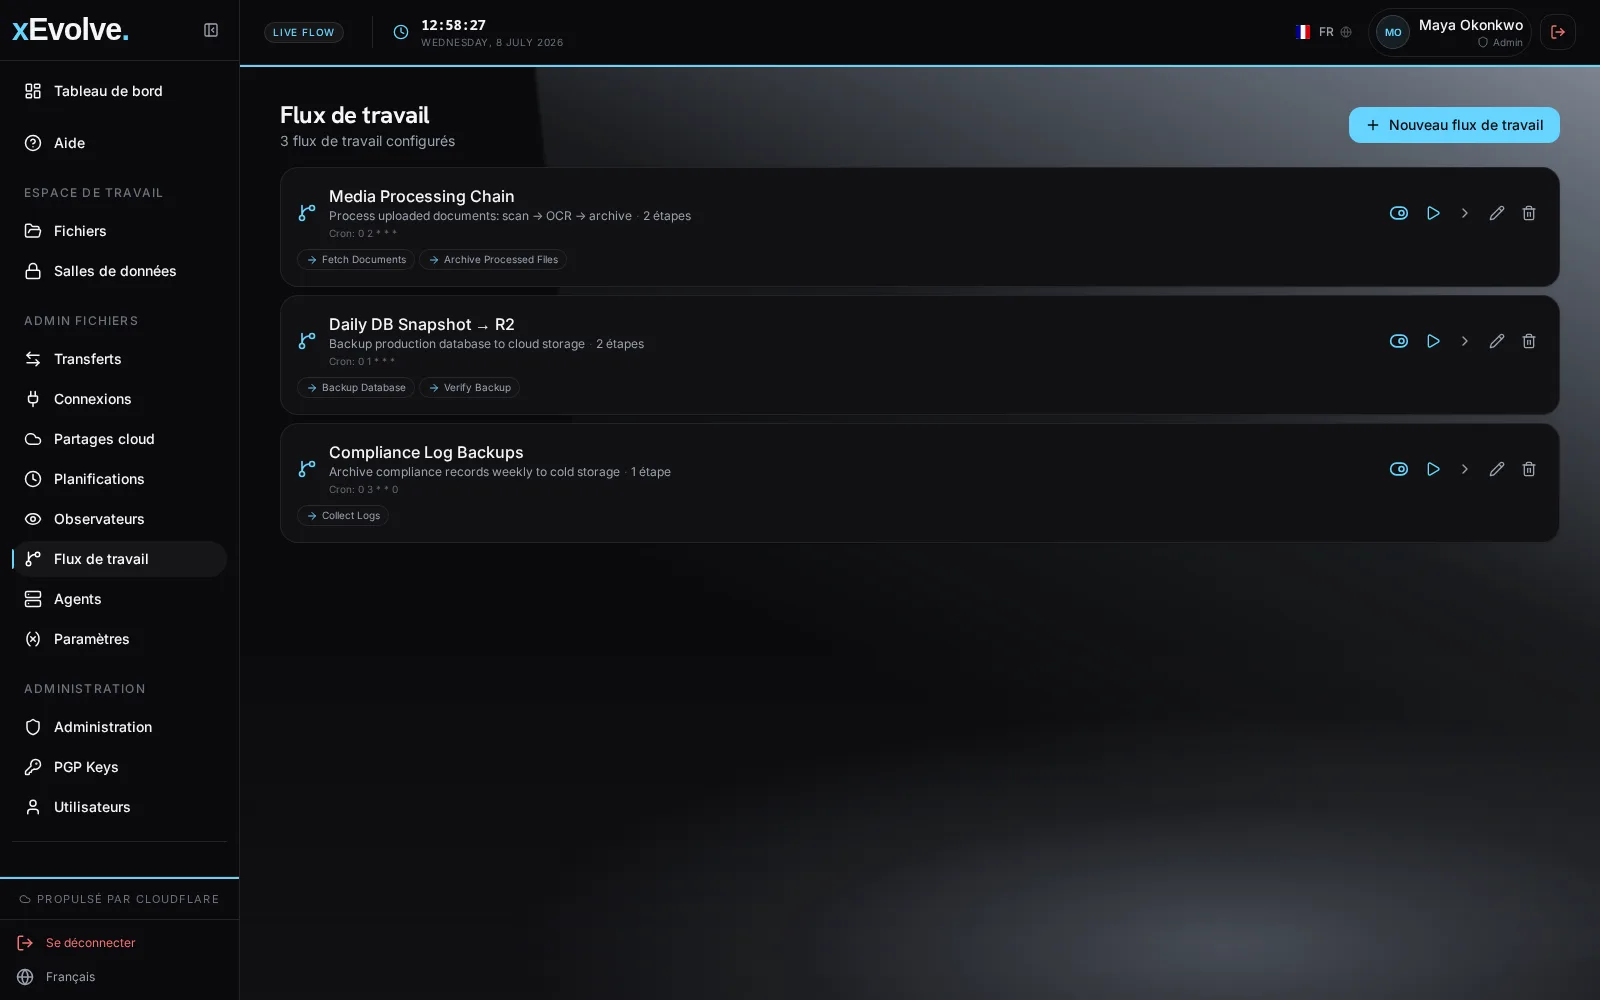Open Observateurs page

pos(119,519)
